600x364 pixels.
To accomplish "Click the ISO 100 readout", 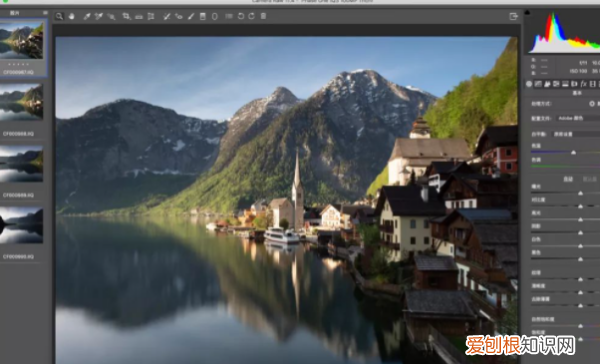I will click(578, 71).
